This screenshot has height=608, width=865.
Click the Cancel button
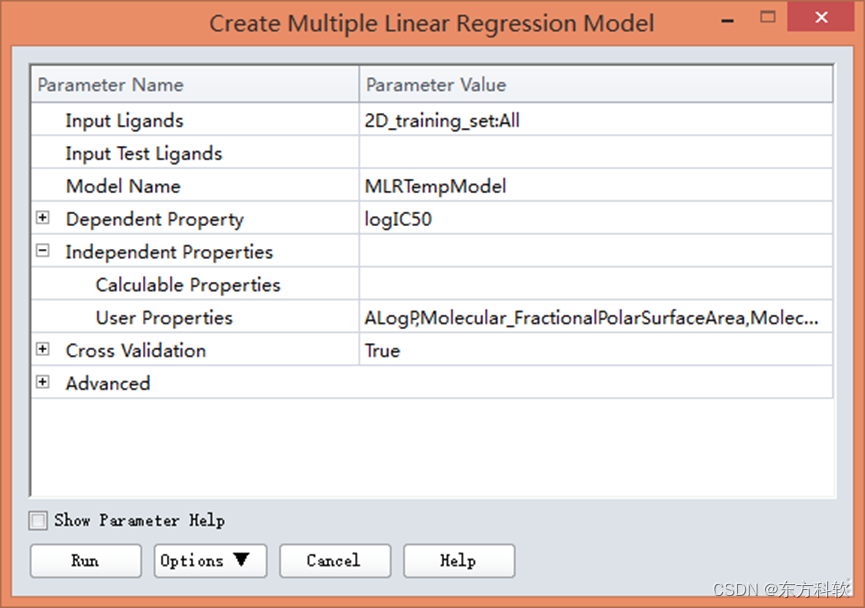335,561
